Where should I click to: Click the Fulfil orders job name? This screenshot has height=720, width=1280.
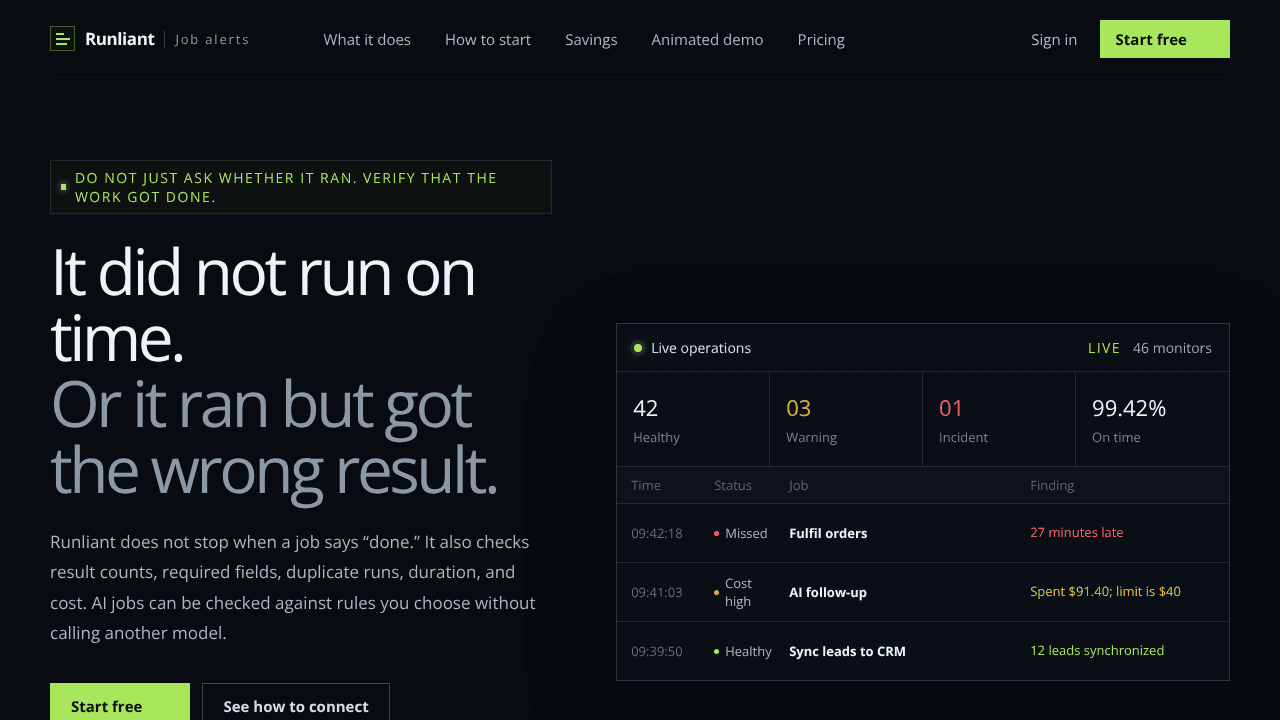828,533
